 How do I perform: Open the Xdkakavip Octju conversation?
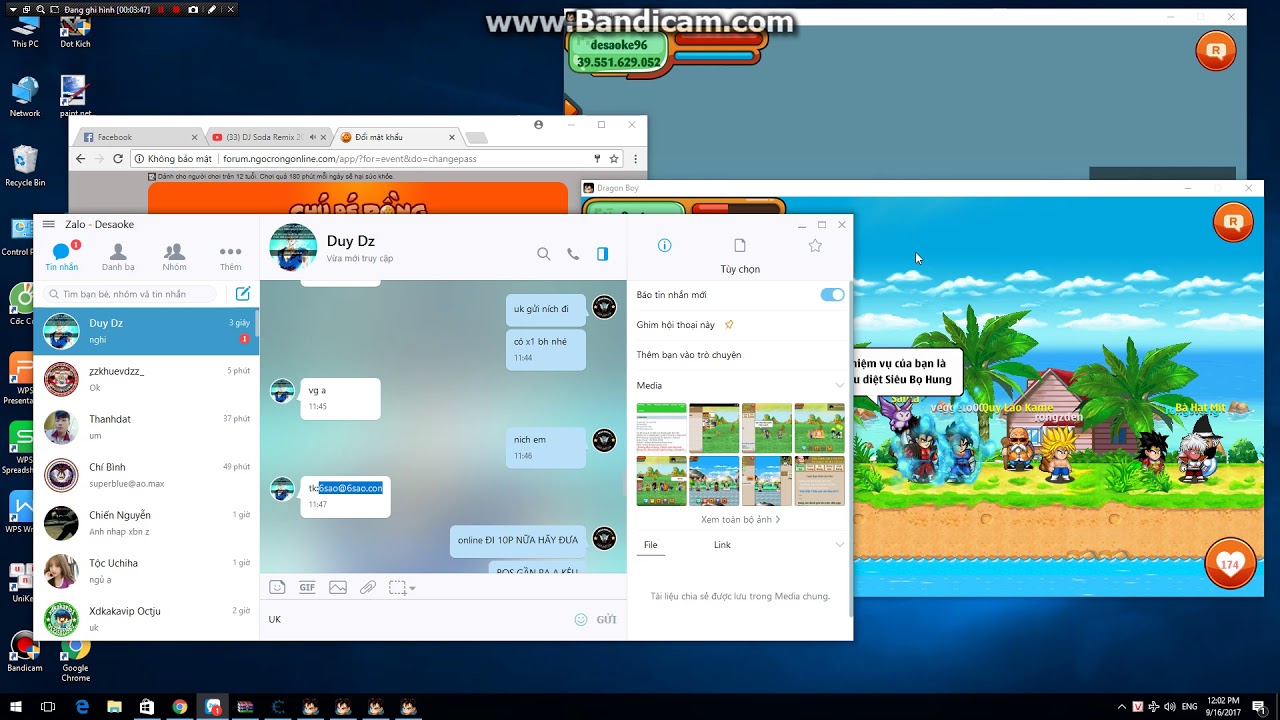tap(146, 618)
